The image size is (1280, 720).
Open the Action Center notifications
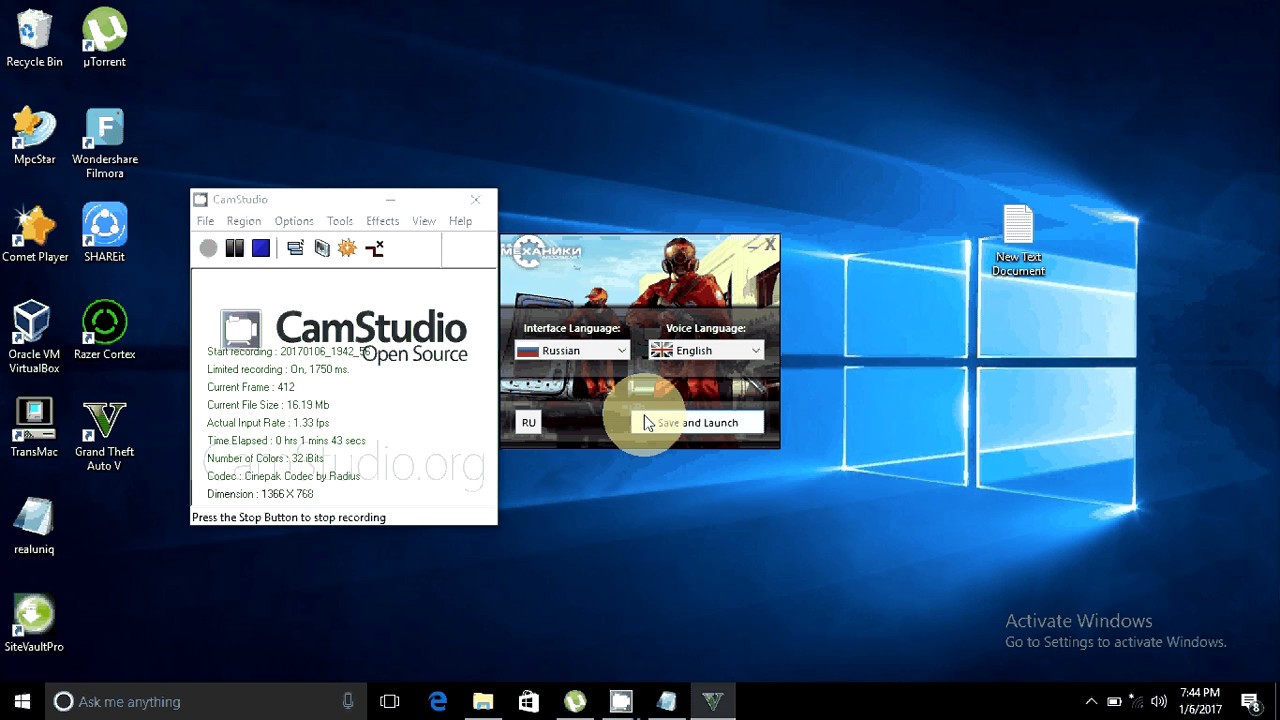pos(1250,701)
